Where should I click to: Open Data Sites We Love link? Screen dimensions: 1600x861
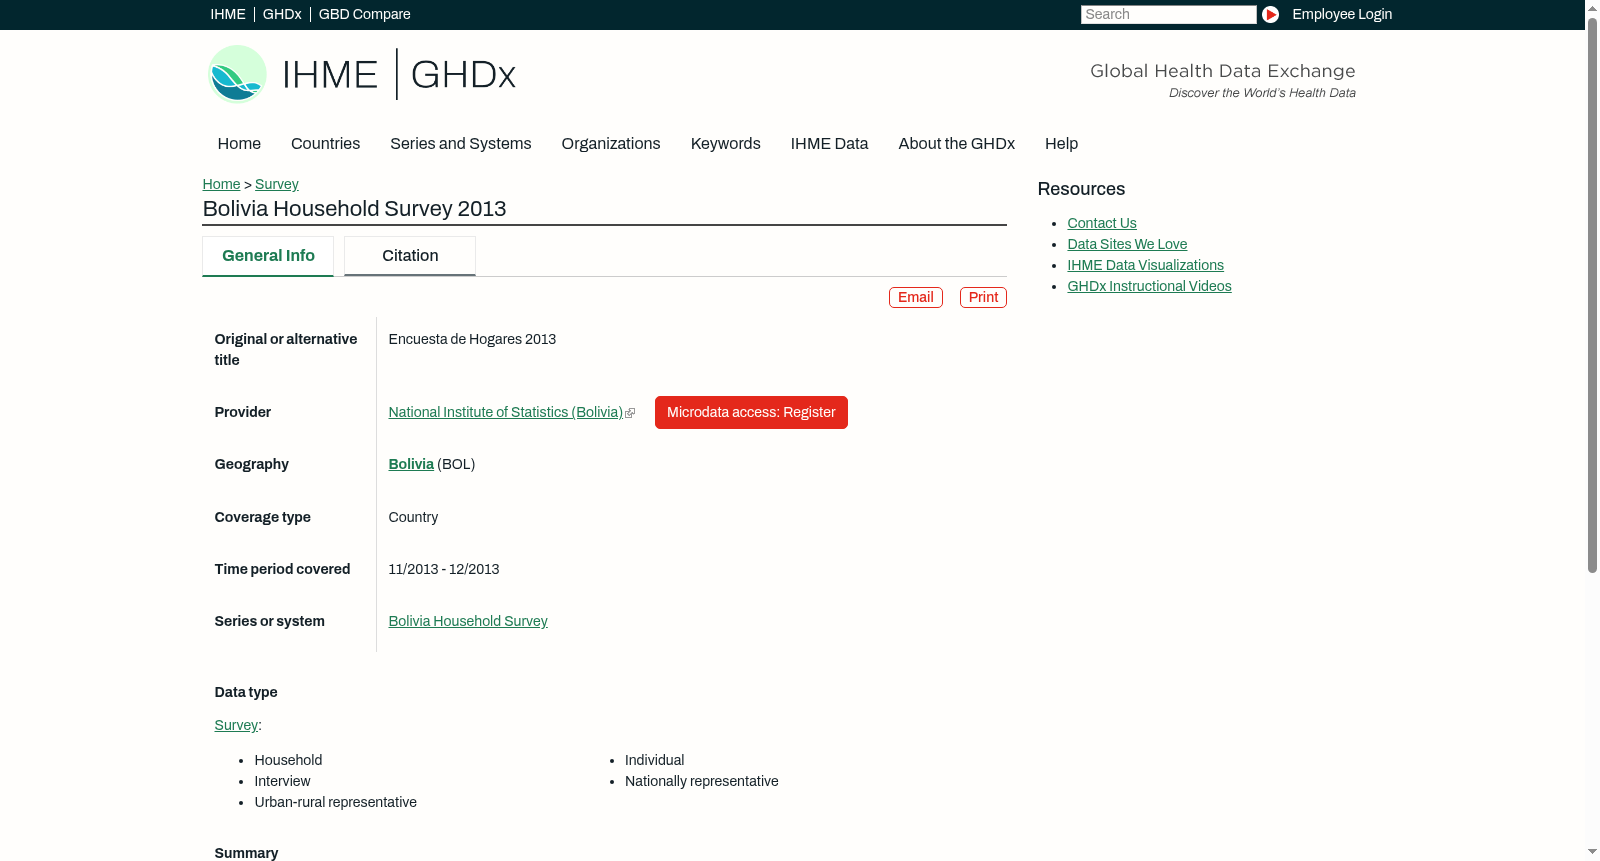coord(1127,244)
